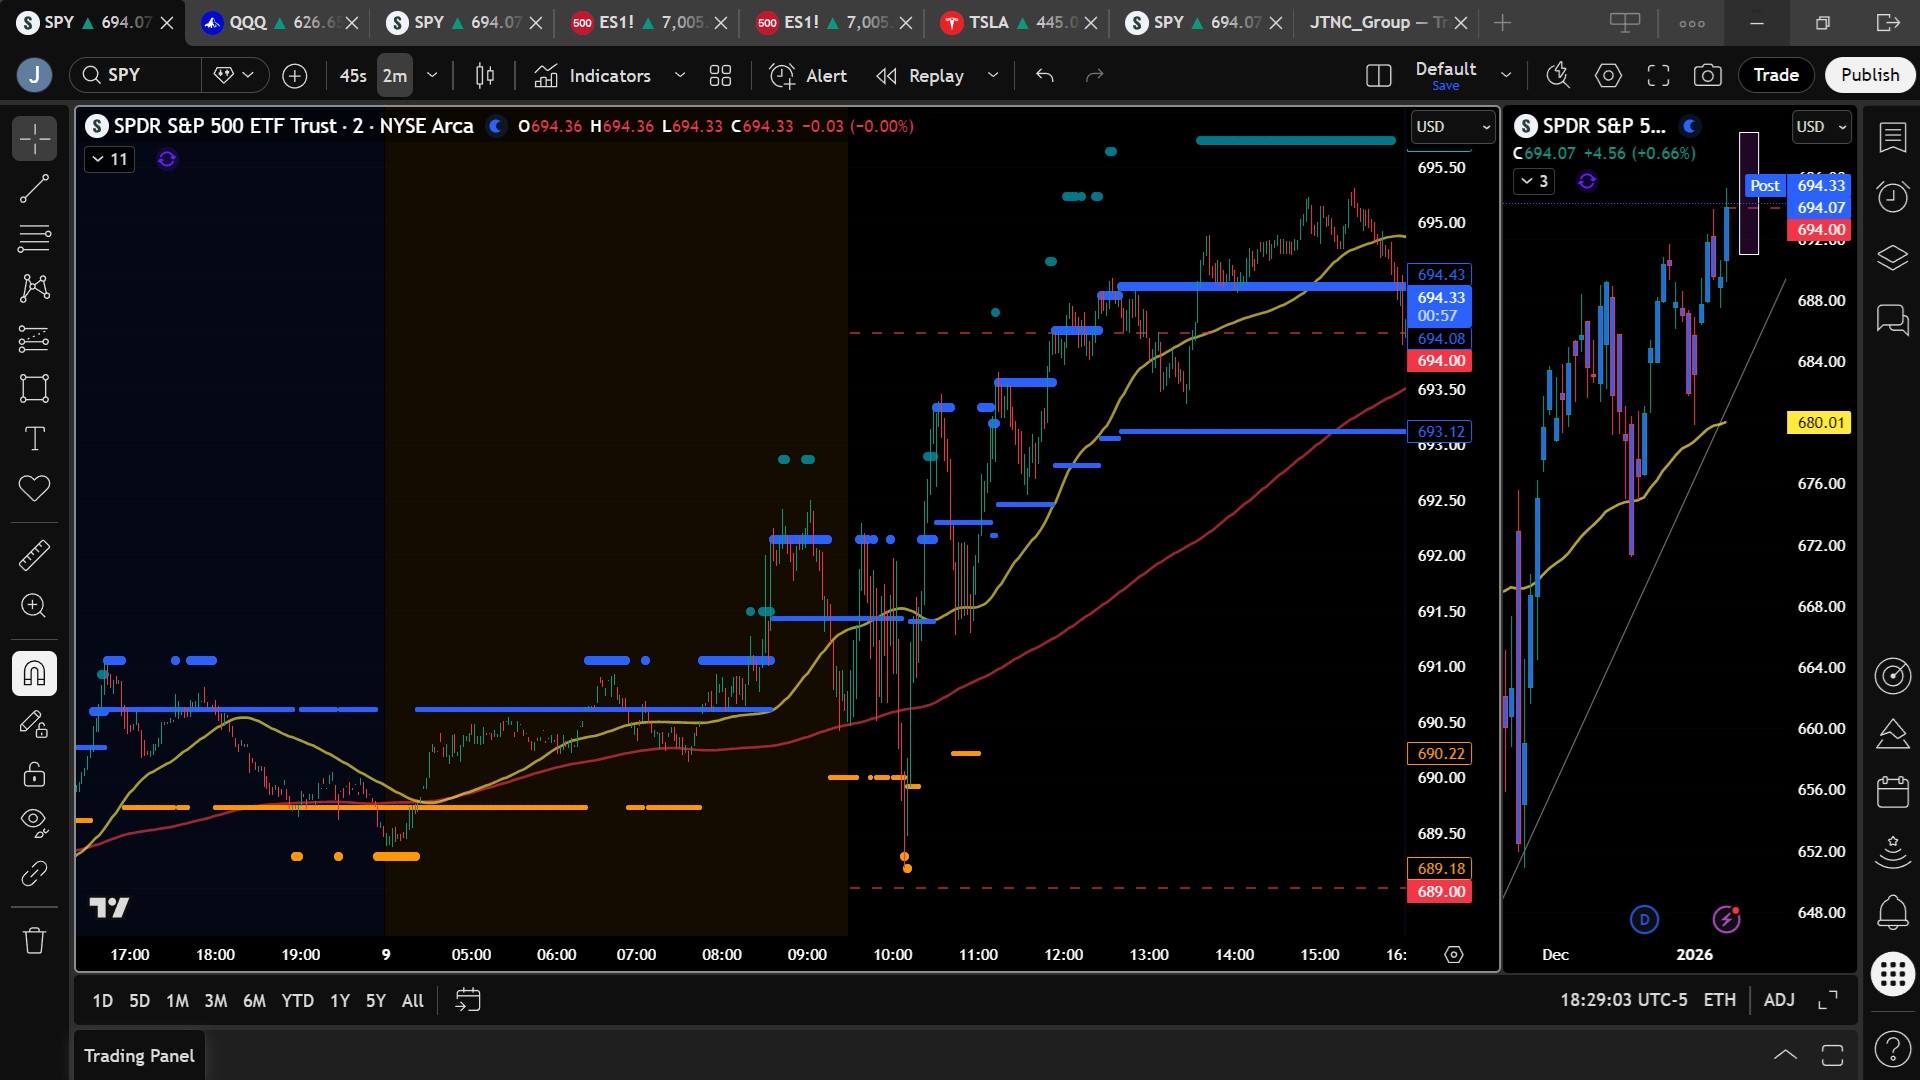Image resolution: width=1920 pixels, height=1080 pixels.
Task: Select the trend line drawing tool
Action: (x=34, y=188)
